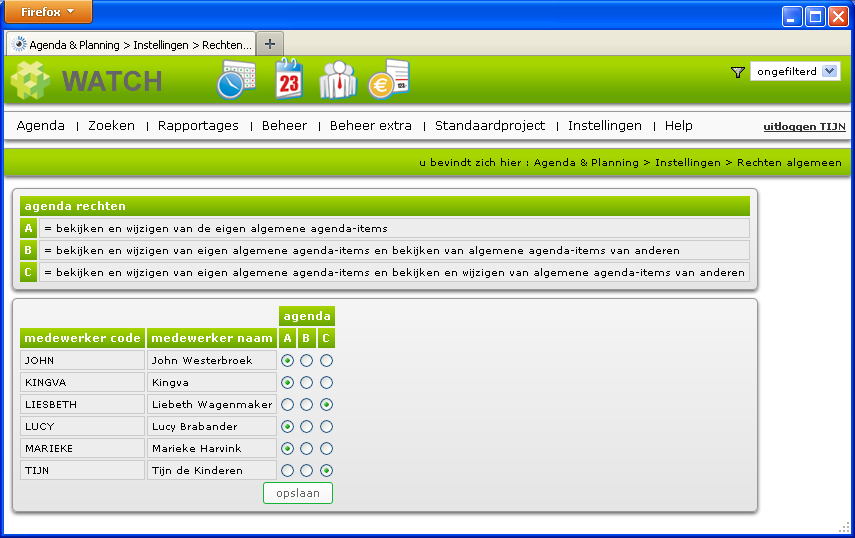Select the Agenda & Planning browser tab
Viewport: 855px width, 538px height.
coord(131,44)
